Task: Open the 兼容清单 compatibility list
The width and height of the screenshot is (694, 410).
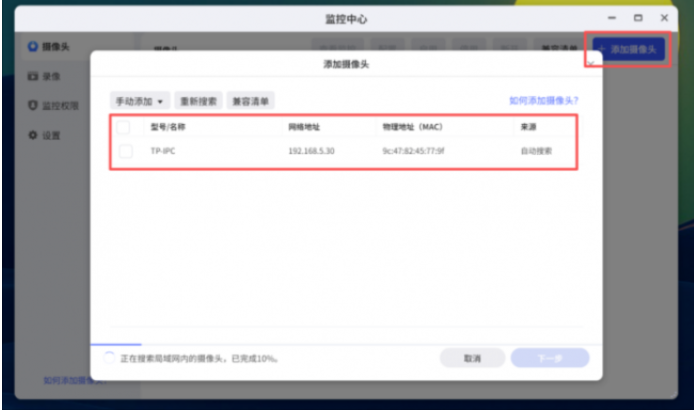Action: pyautogui.click(x=250, y=101)
